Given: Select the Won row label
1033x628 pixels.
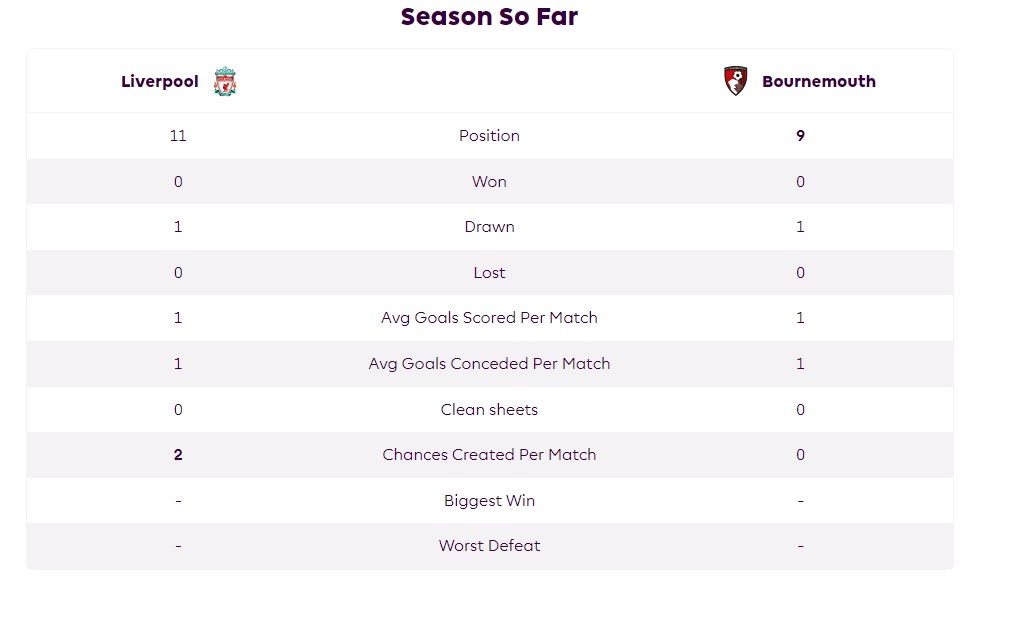Looking at the screenshot, I should [489, 182].
